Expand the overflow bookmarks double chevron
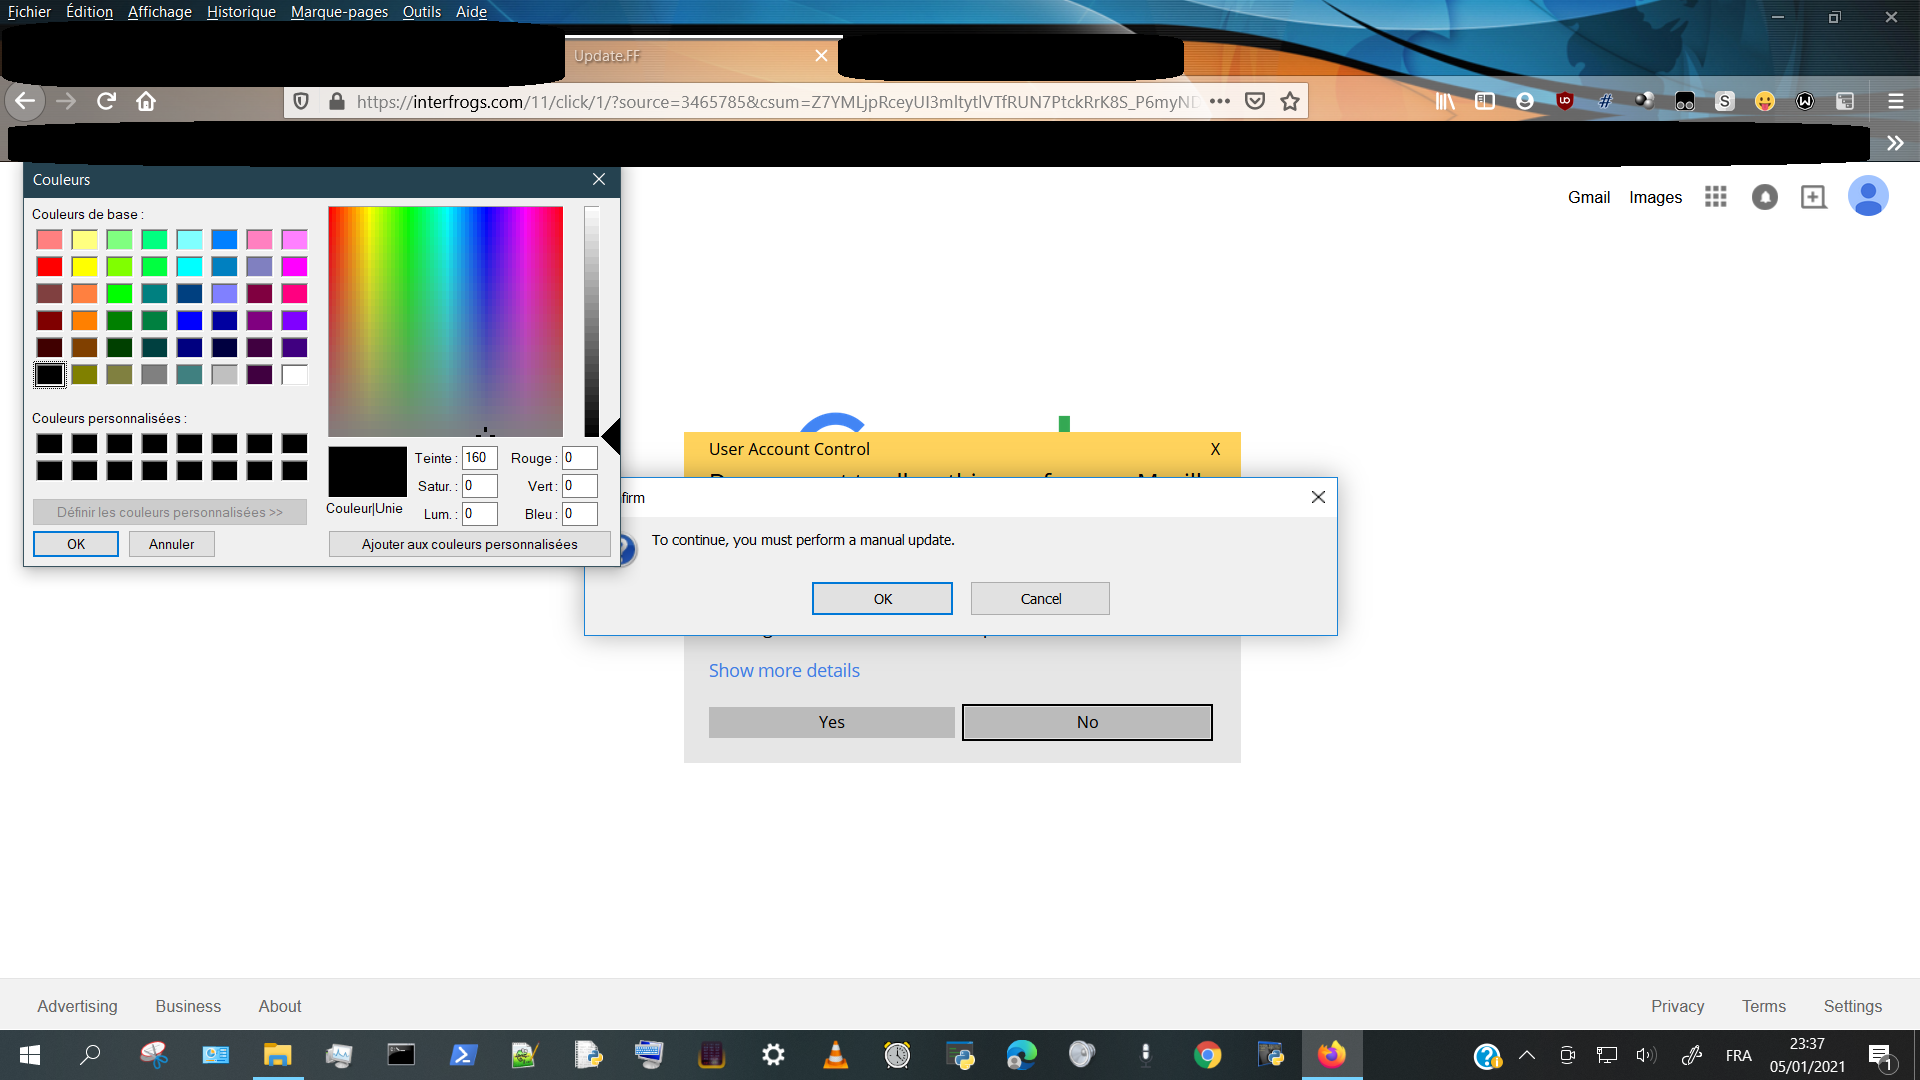The height and width of the screenshot is (1080, 1920). 1895,143
